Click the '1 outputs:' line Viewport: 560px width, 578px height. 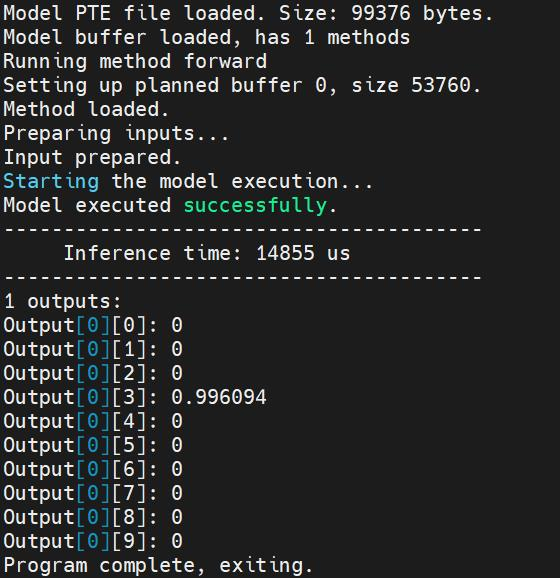pyautogui.click(x=62, y=302)
